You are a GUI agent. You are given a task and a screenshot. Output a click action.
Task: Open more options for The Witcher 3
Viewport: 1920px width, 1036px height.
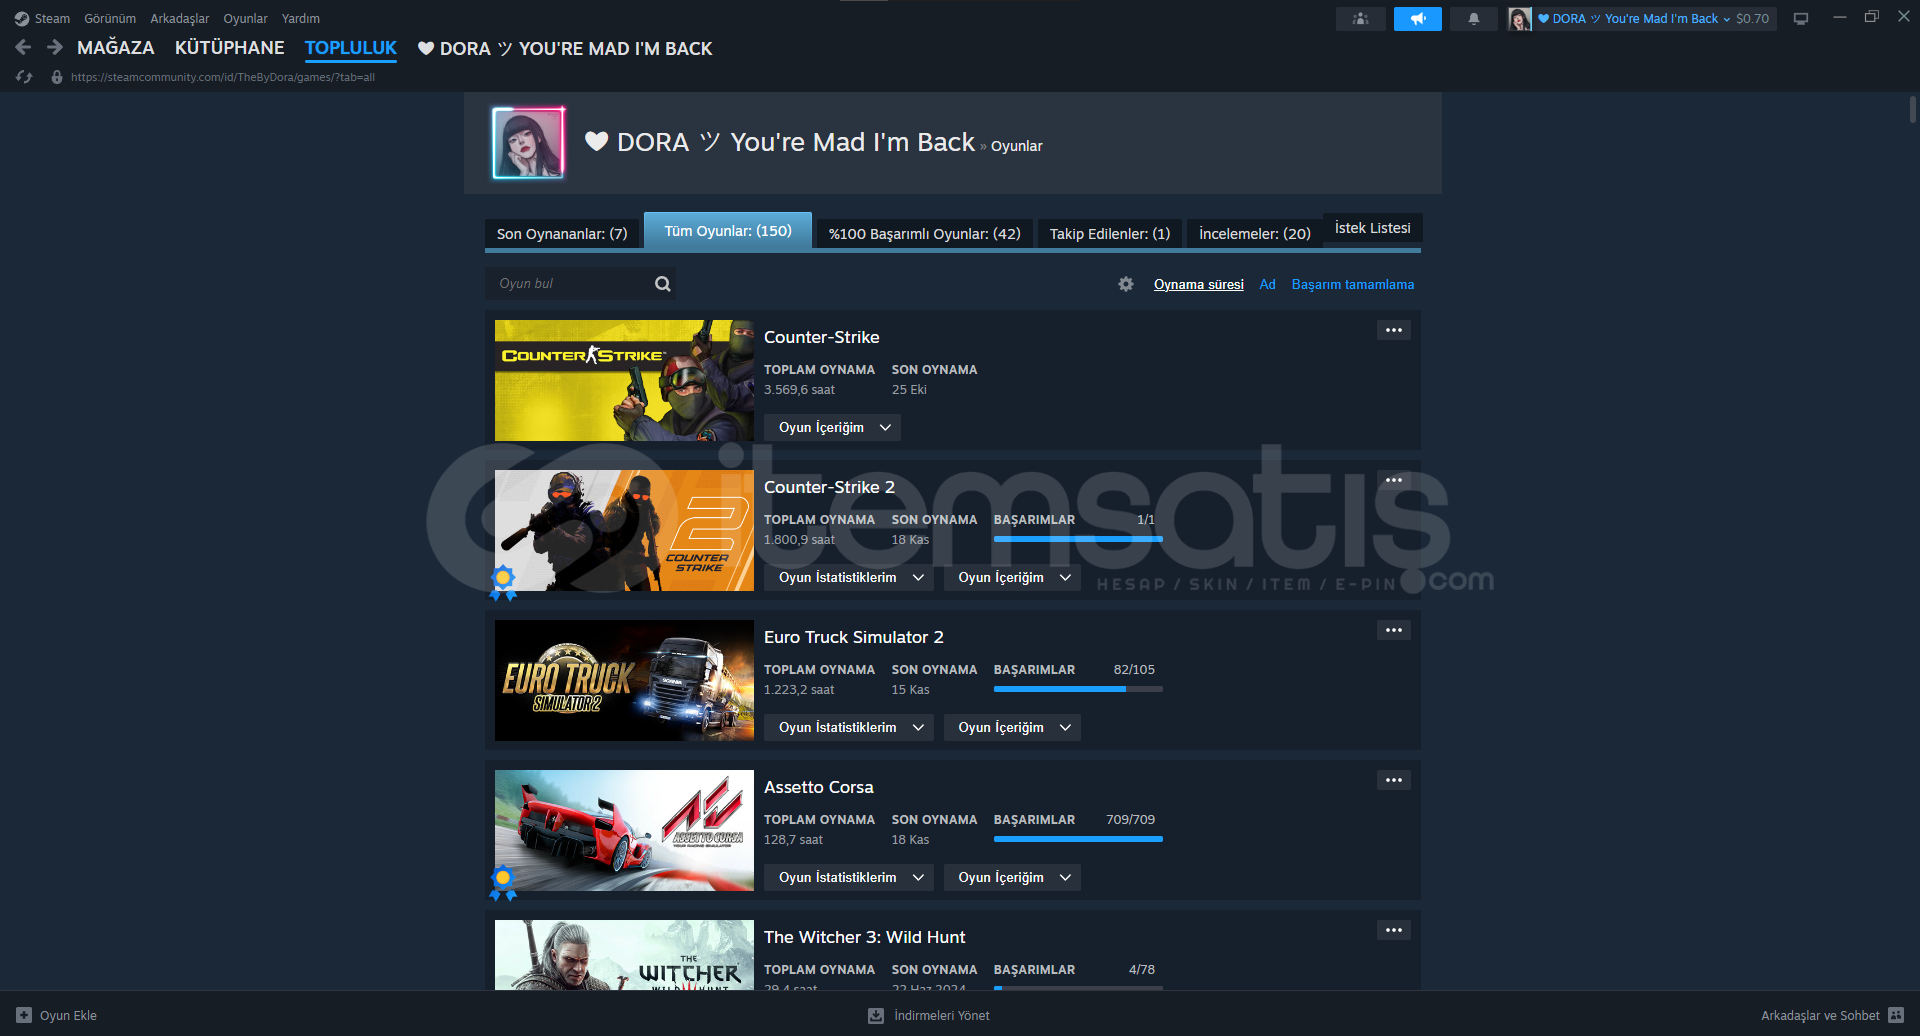click(x=1394, y=930)
